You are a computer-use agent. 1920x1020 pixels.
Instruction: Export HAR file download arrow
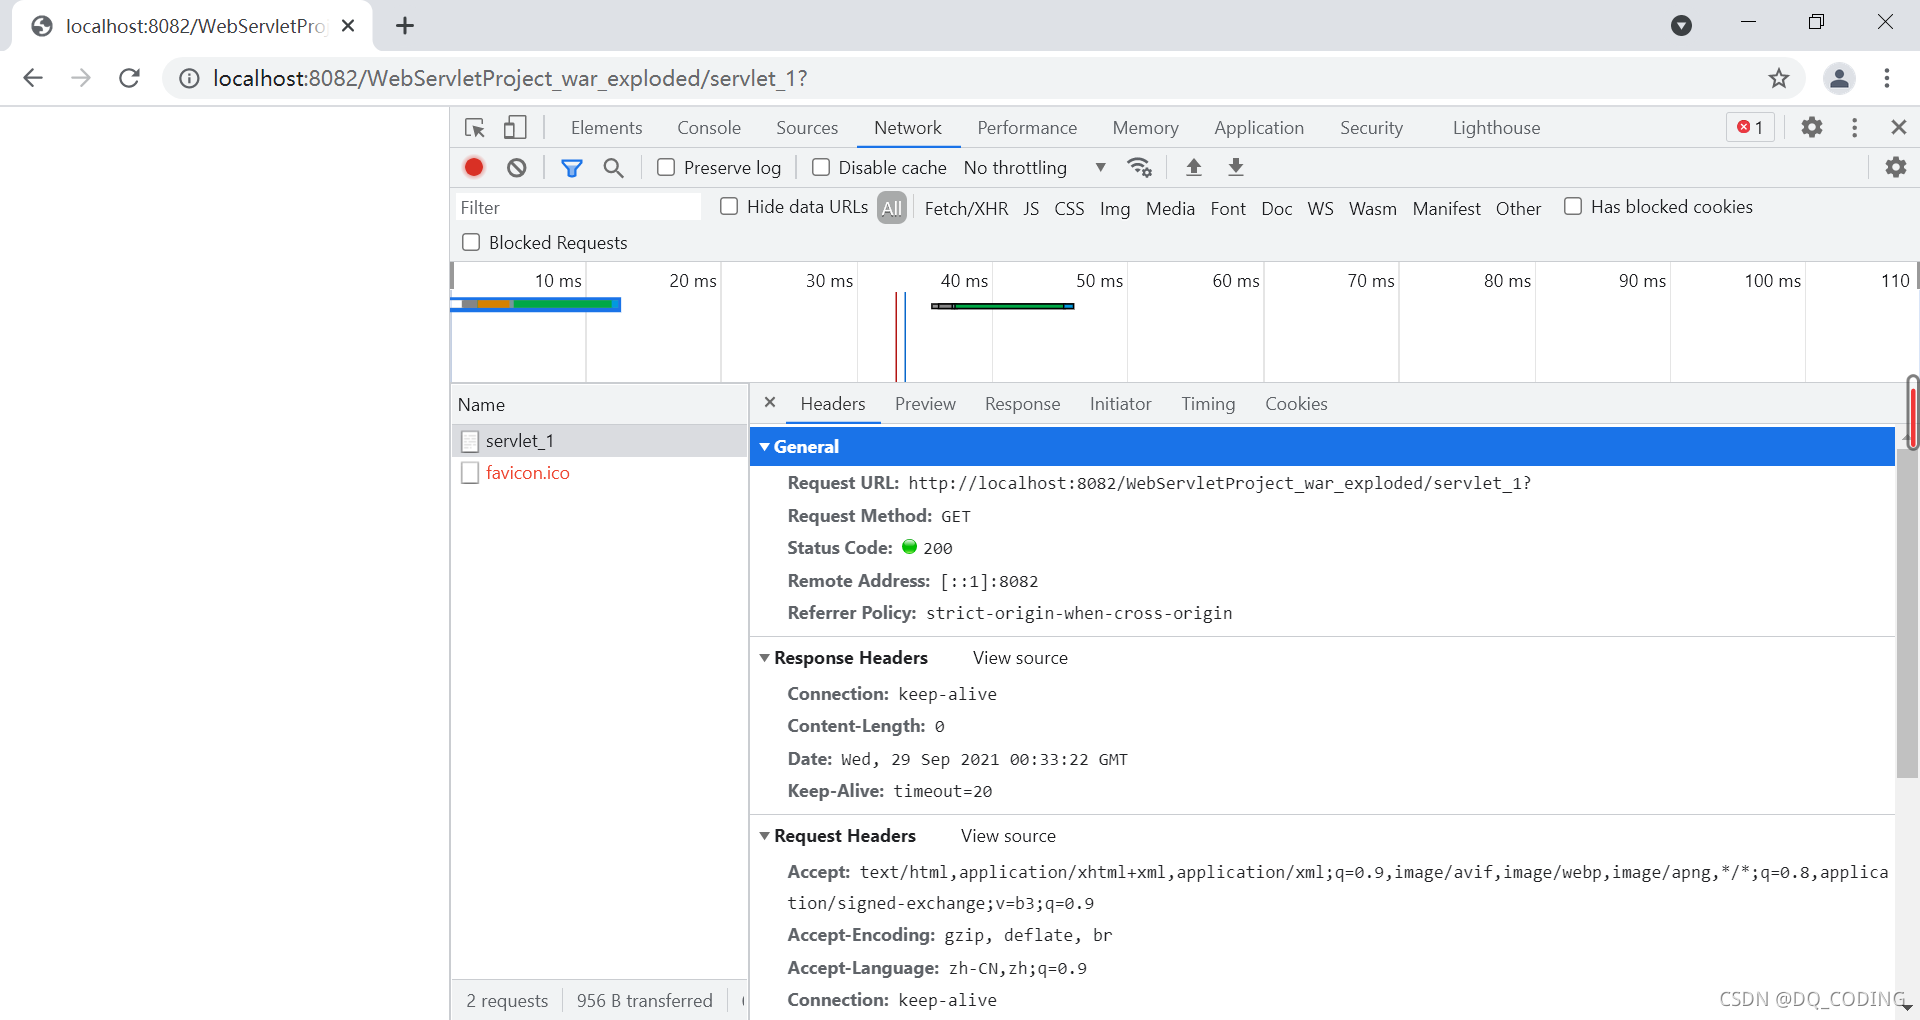tap(1236, 167)
